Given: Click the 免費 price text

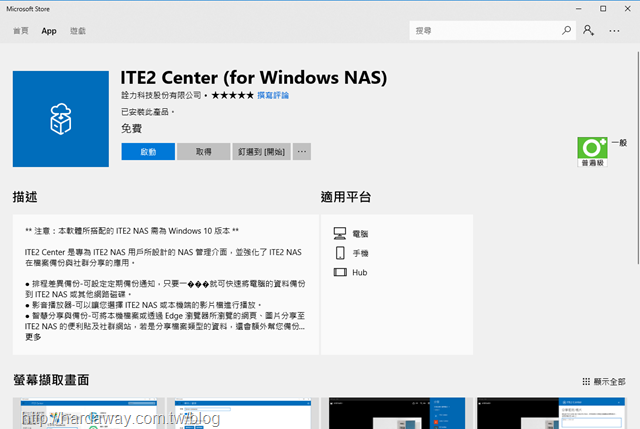Looking at the screenshot, I should pyautogui.click(x=131, y=129).
